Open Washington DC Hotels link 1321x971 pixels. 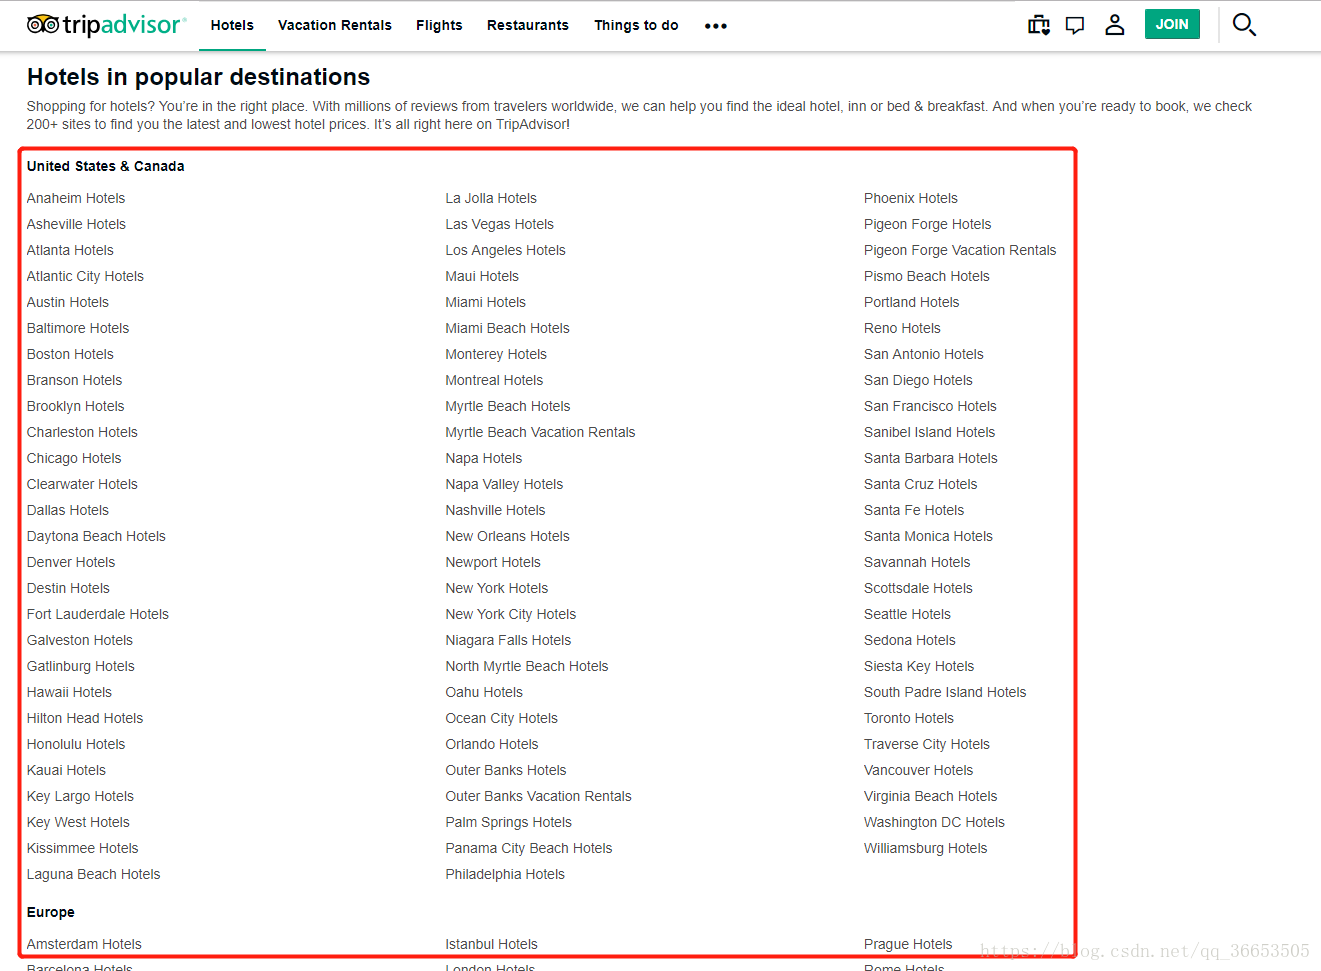[934, 822]
